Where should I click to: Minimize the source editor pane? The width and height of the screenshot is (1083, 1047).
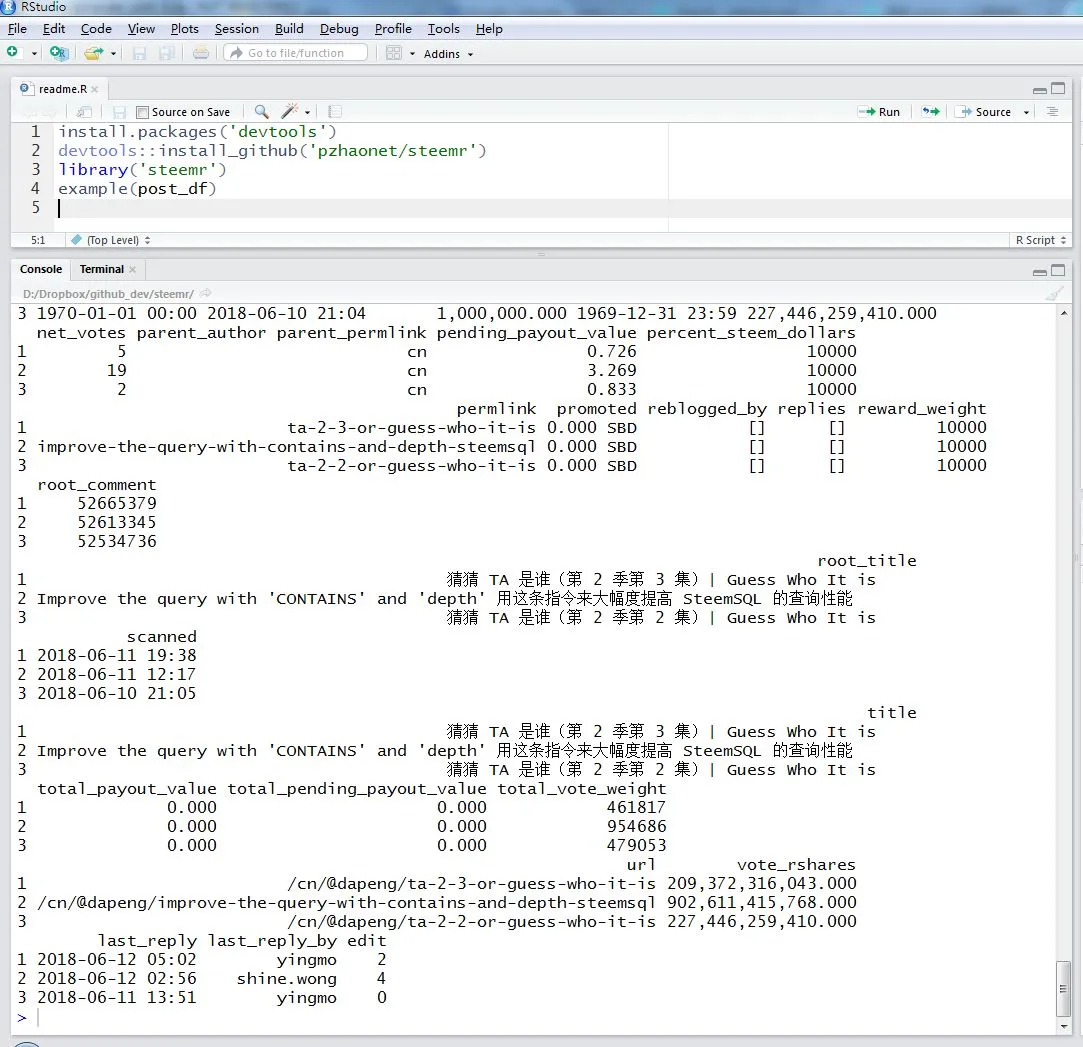click(x=1039, y=90)
